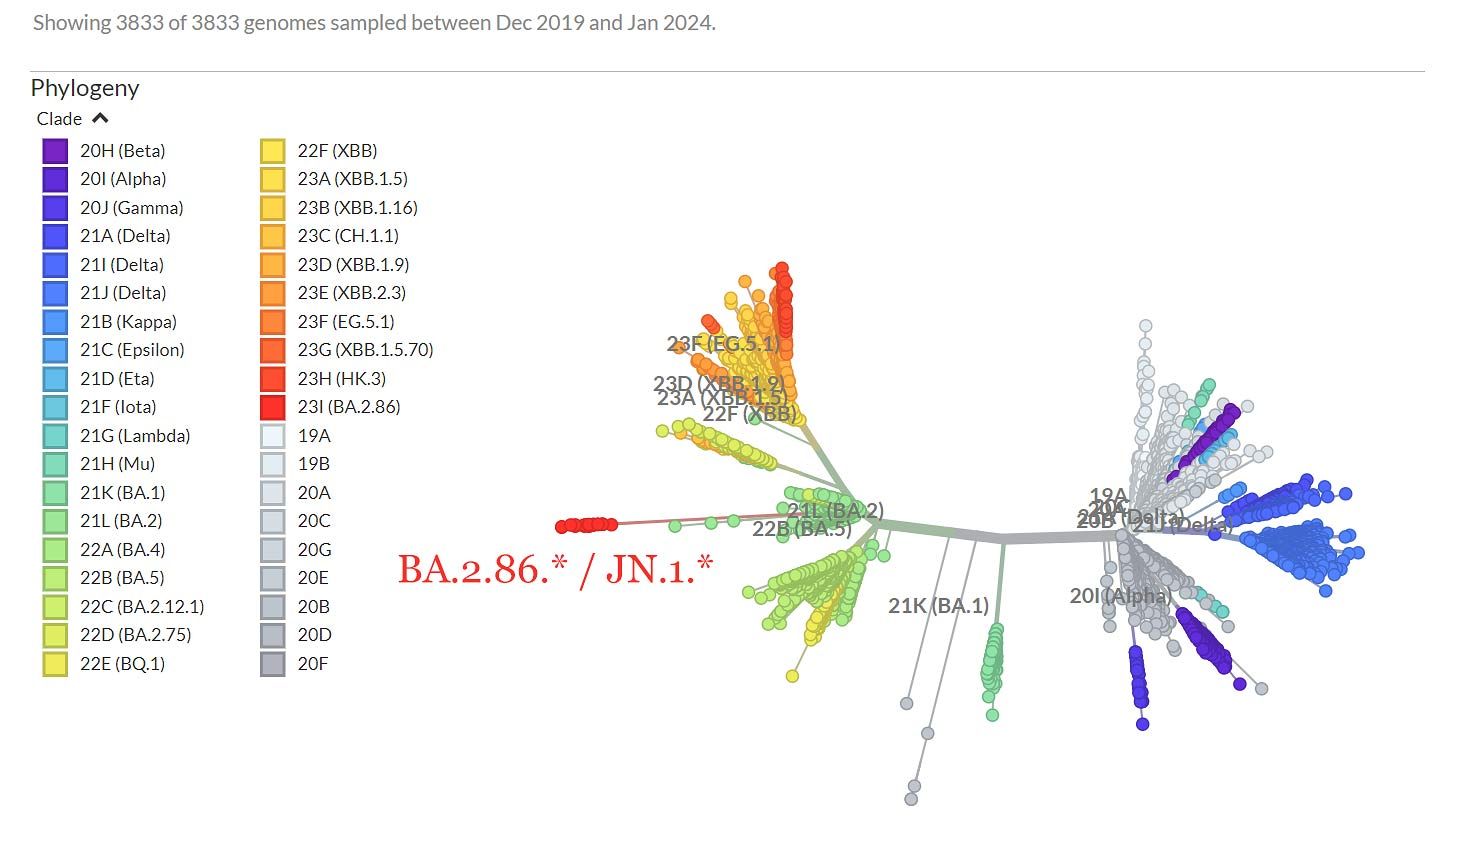Select the 21J (Delta) legend swatch
This screenshot has height=855, width=1458.
click(x=55, y=293)
